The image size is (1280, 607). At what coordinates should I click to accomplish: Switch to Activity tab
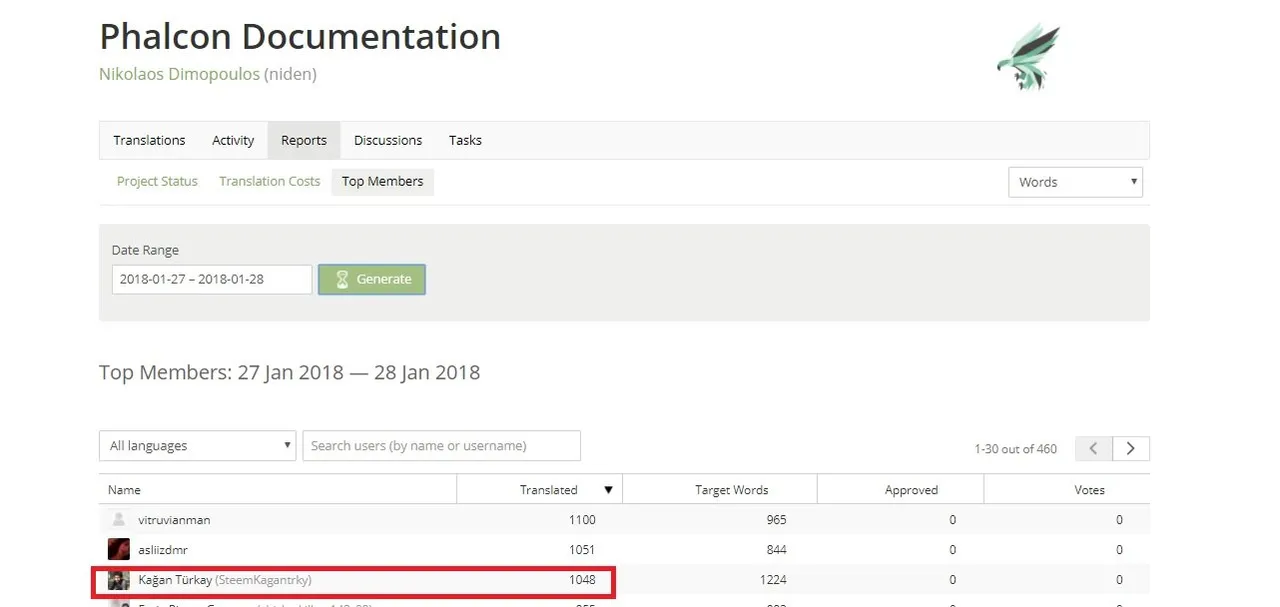tap(233, 140)
